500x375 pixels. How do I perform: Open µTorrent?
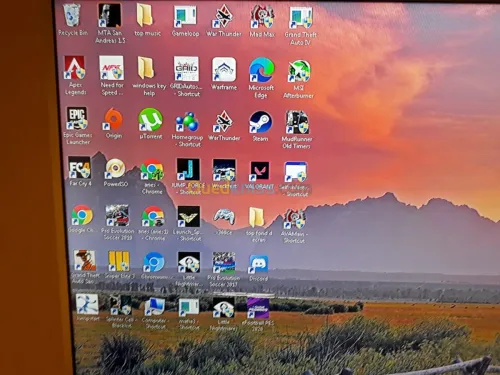[x=151, y=120]
